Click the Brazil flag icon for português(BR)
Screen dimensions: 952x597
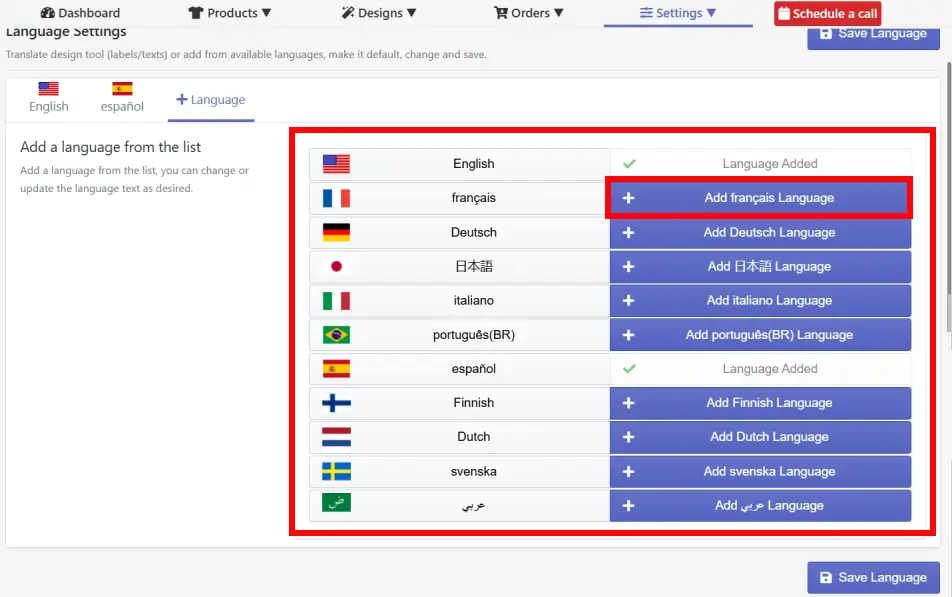336,335
